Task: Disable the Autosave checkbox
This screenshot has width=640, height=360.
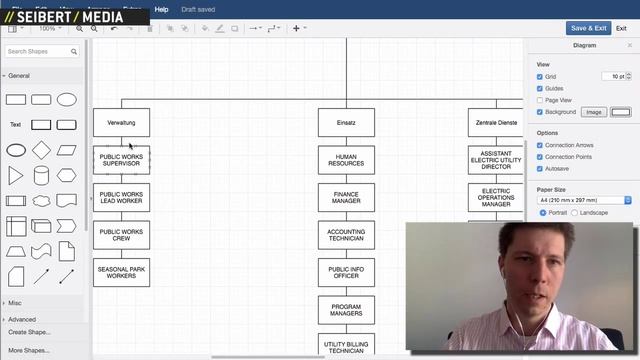Action: point(540,169)
